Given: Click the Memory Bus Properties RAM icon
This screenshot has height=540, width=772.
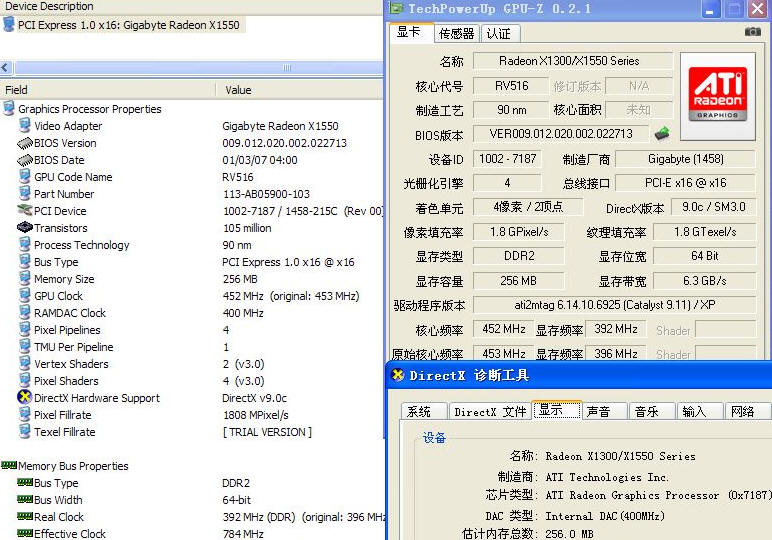Looking at the screenshot, I should click(x=9, y=465).
